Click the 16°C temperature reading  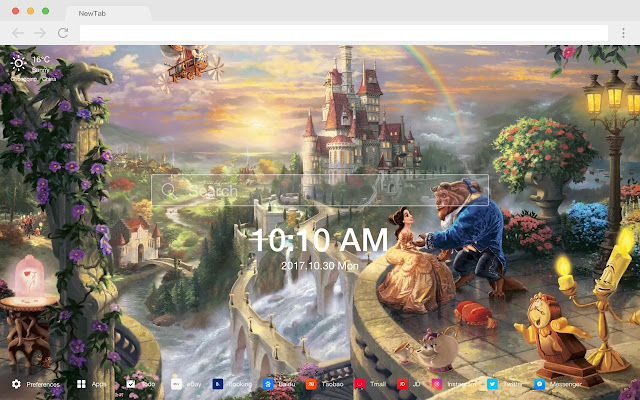41,60
